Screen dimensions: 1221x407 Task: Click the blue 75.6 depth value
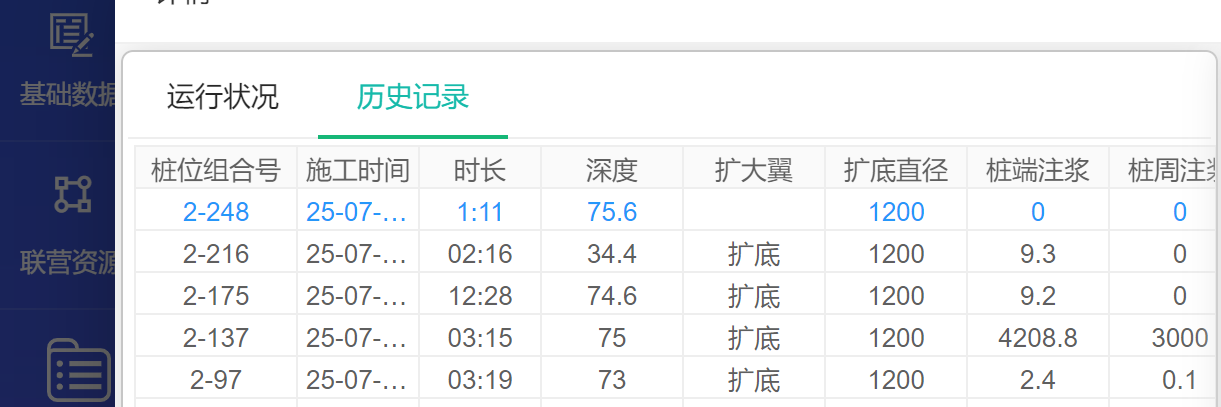(x=611, y=212)
